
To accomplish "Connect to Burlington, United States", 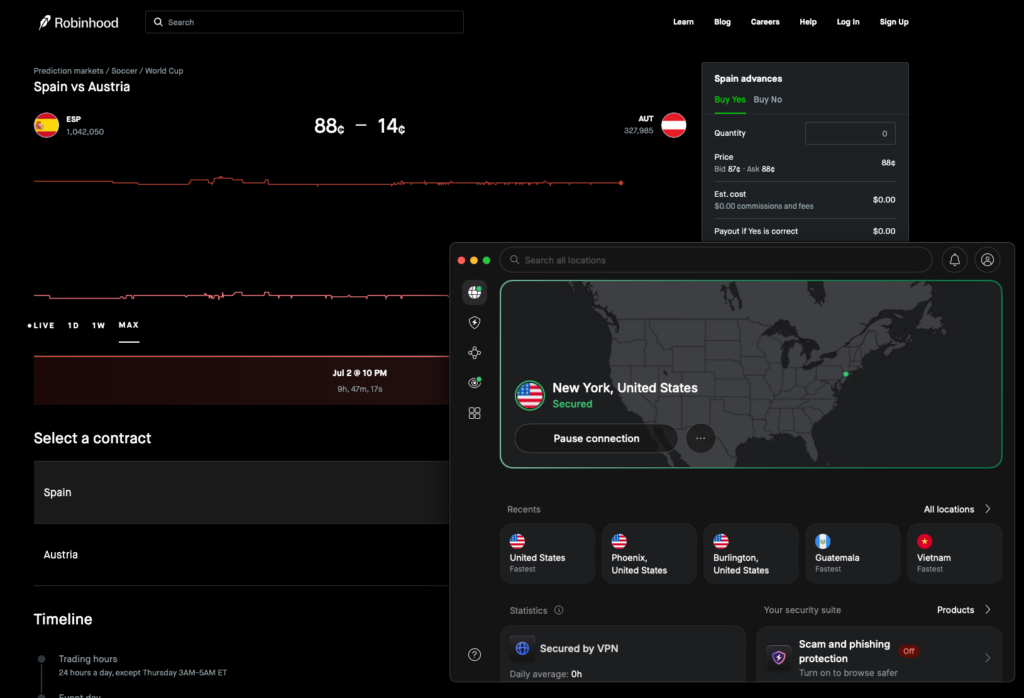I will (x=751, y=554).
